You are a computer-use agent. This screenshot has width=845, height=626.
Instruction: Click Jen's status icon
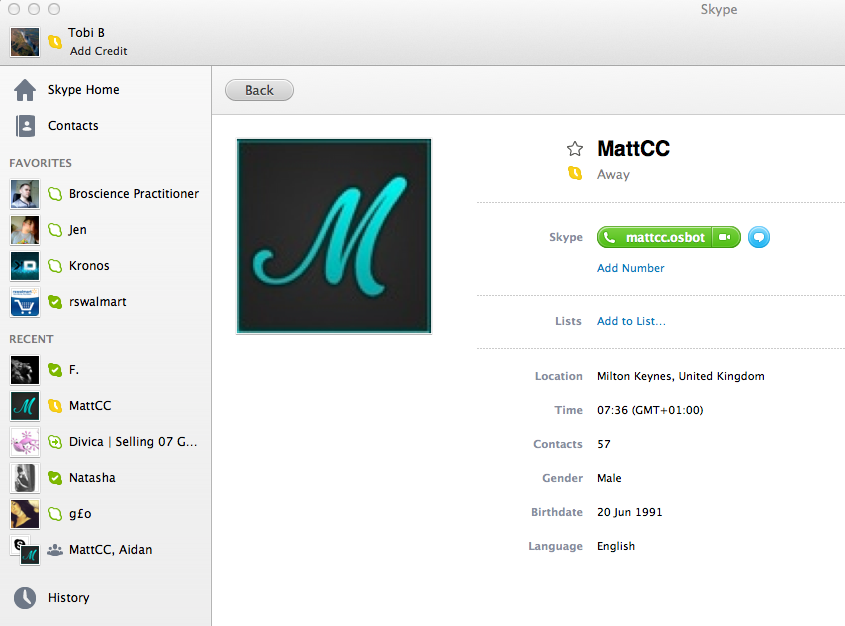[55, 230]
